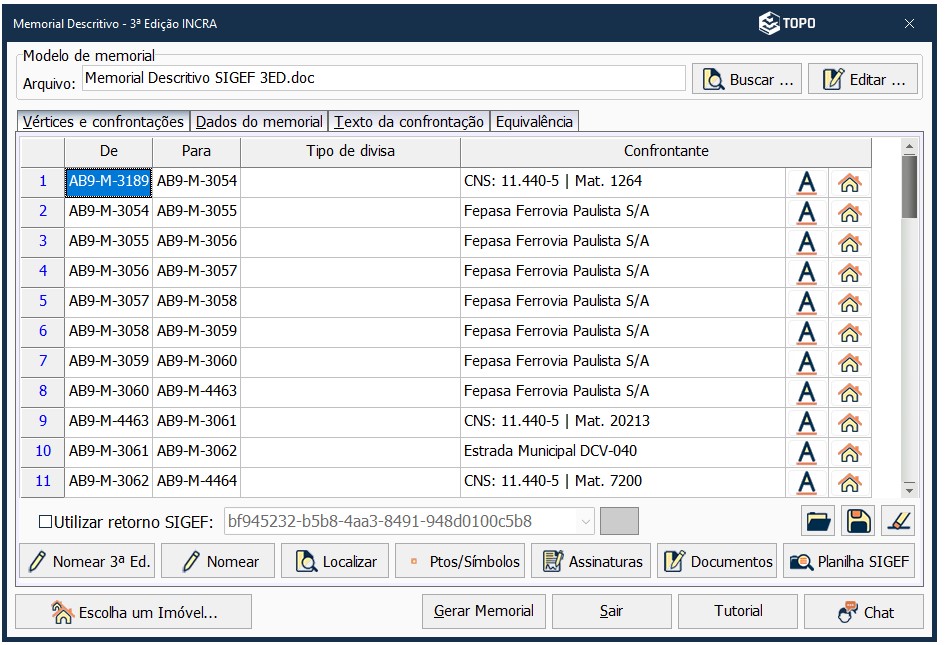Open the folder icon to load data
Image resolution: width=945 pixels, height=645 pixels.
click(817, 521)
